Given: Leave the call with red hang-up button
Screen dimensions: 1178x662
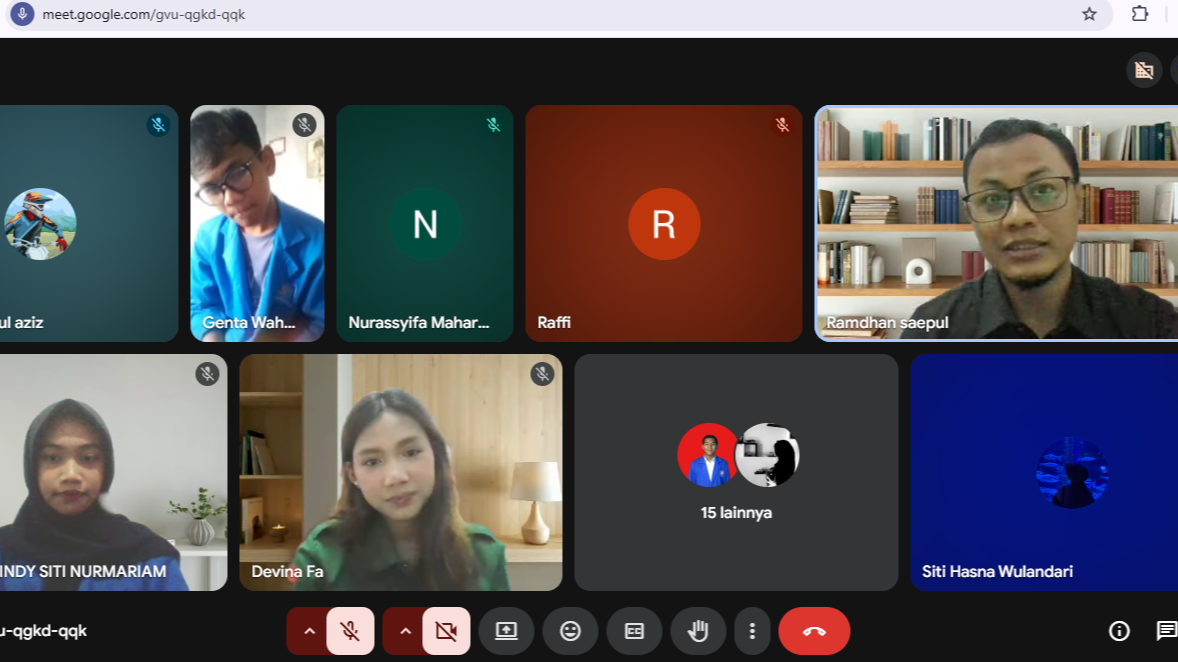Looking at the screenshot, I should 814,631.
